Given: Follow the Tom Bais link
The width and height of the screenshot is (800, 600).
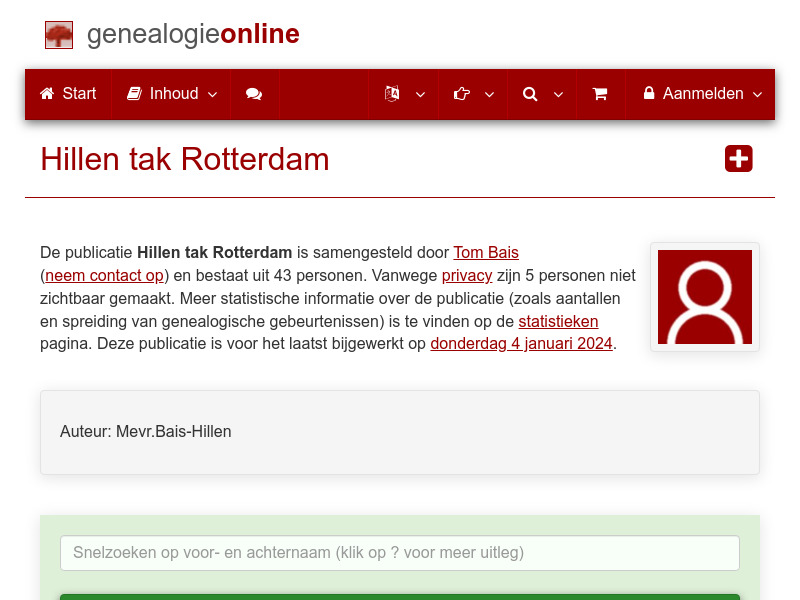Looking at the screenshot, I should click(x=486, y=252).
